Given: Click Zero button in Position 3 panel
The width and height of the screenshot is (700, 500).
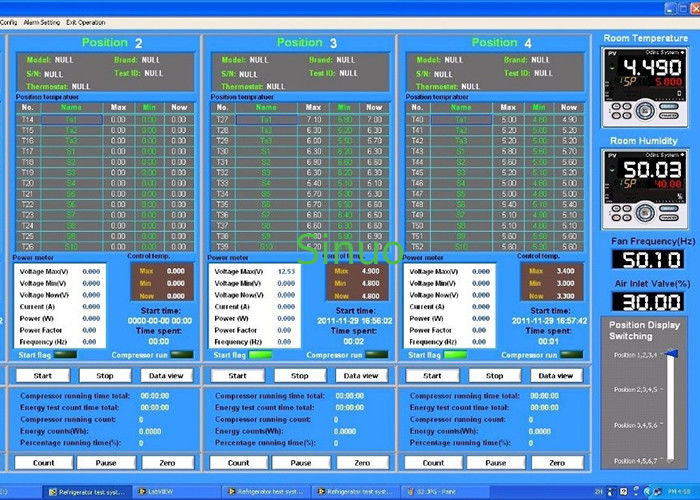Looking at the screenshot, I should (x=362, y=463).
